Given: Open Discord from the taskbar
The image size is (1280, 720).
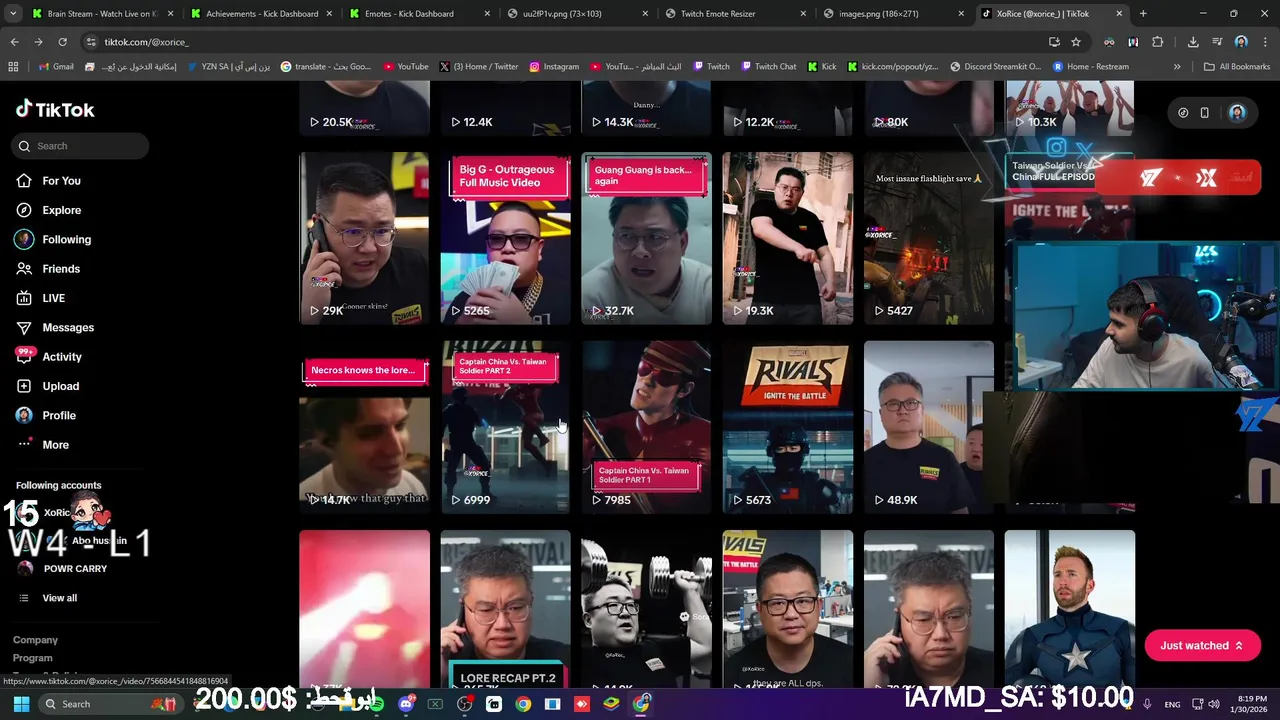Looking at the screenshot, I should 406,704.
